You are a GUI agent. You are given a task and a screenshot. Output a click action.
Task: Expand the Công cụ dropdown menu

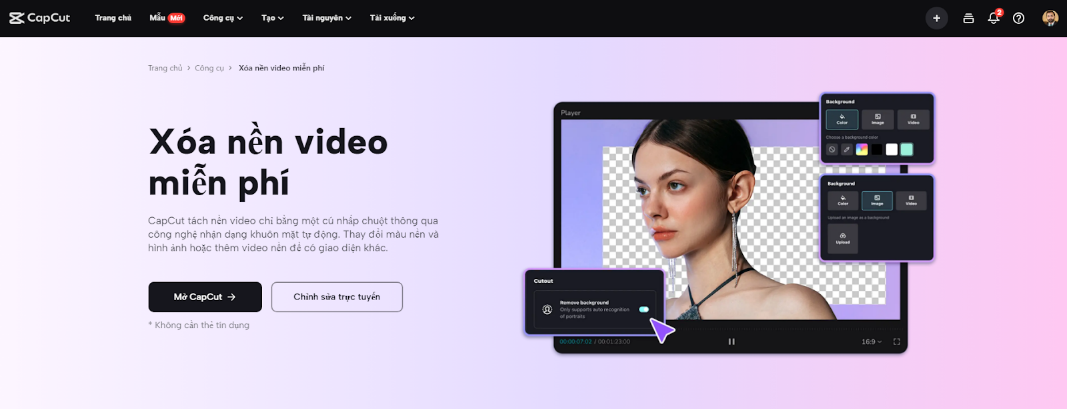point(222,18)
